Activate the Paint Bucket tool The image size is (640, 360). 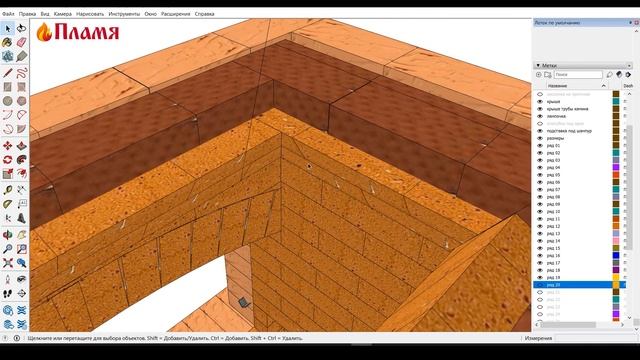click(x=8, y=42)
